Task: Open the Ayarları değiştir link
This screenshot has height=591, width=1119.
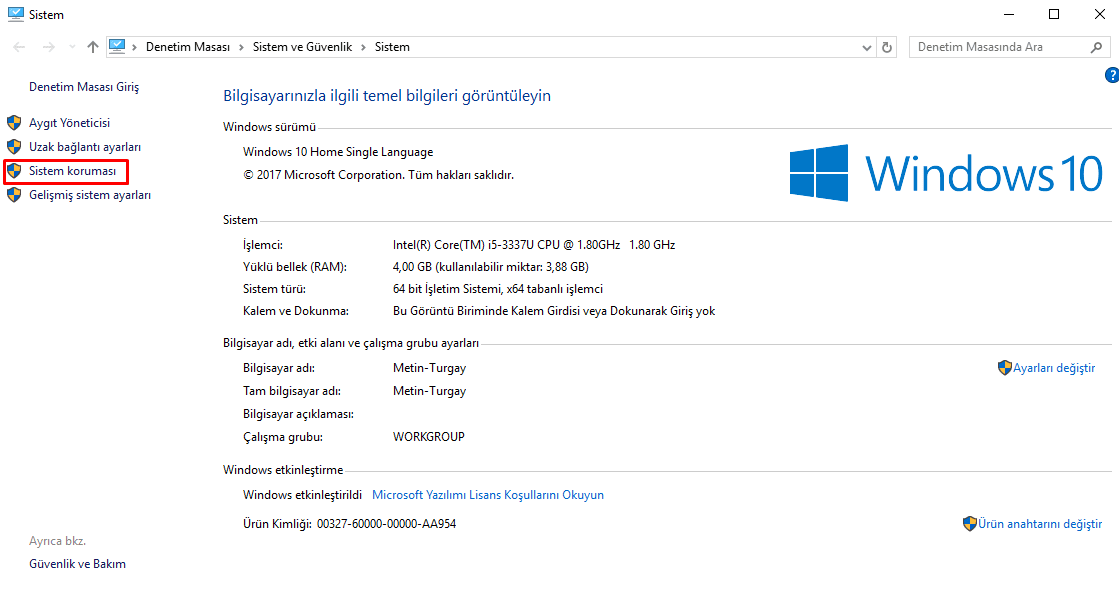Action: tap(1054, 368)
